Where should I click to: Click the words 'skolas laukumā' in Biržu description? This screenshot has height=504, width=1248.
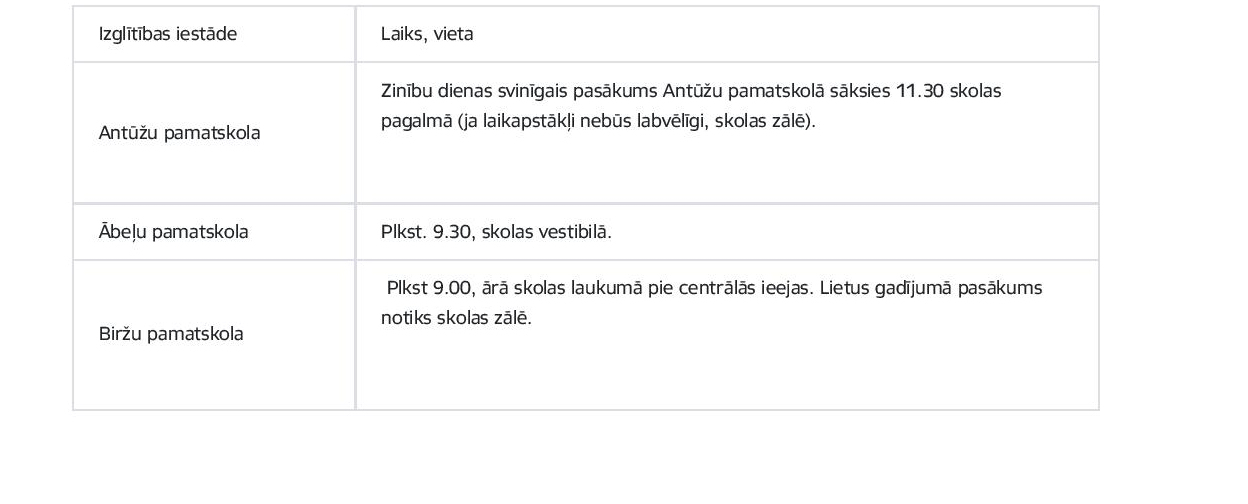572,288
